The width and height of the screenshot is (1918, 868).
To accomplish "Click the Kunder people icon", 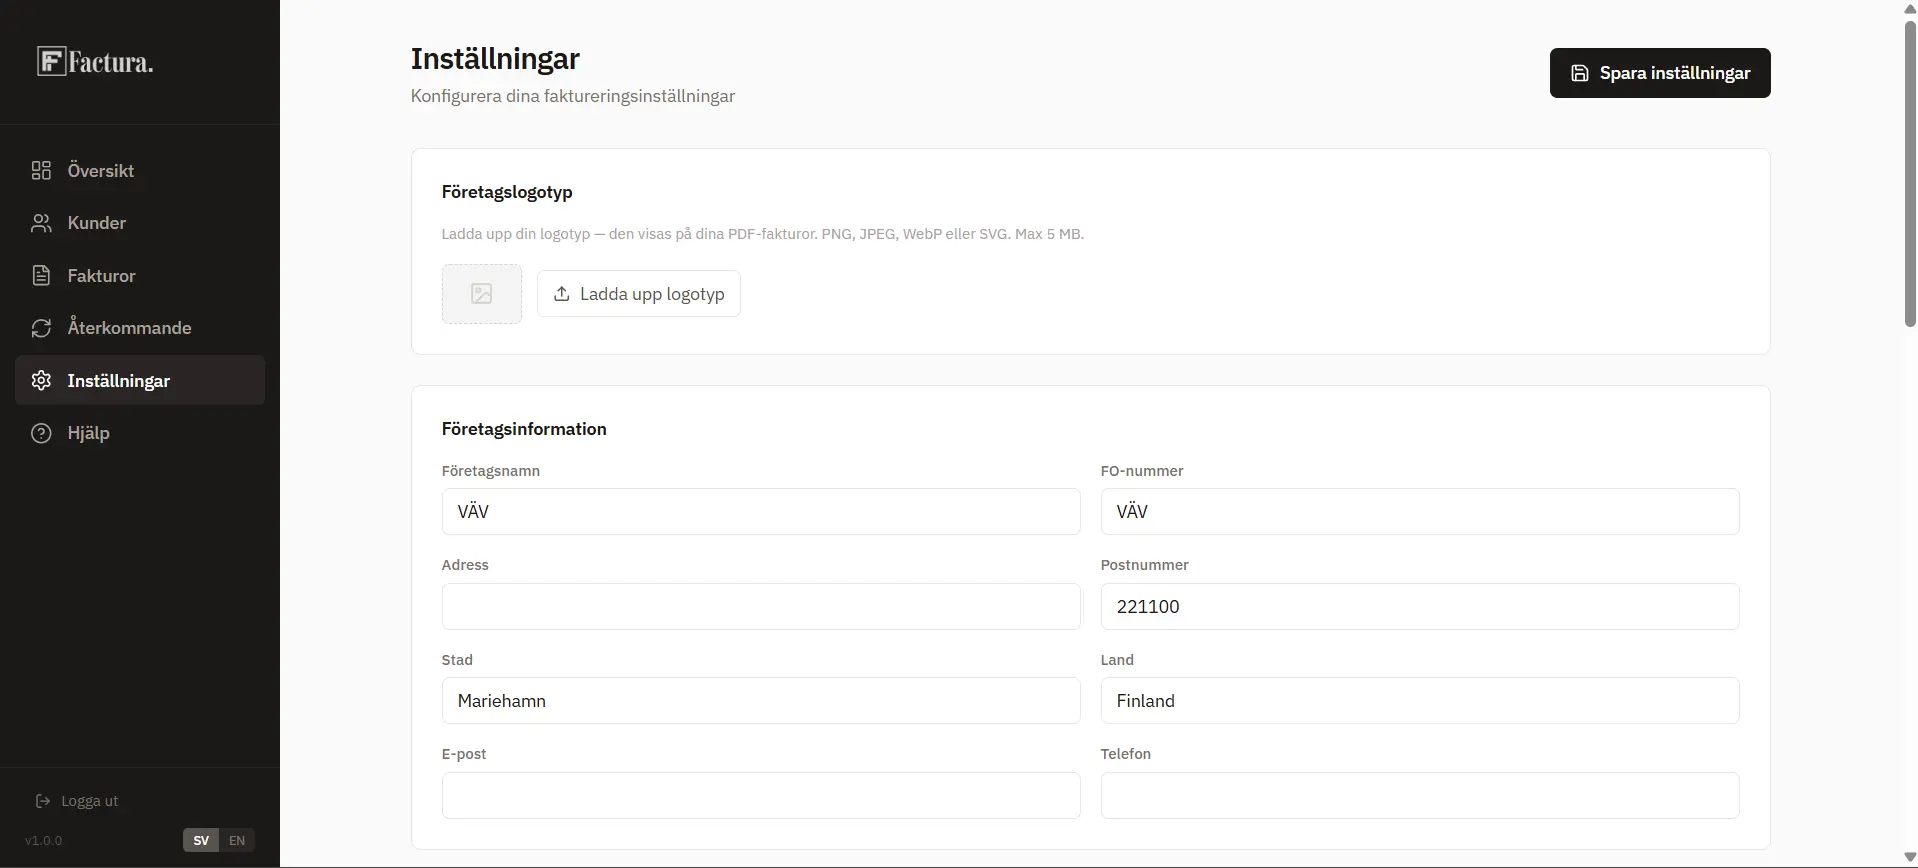I will coord(41,223).
